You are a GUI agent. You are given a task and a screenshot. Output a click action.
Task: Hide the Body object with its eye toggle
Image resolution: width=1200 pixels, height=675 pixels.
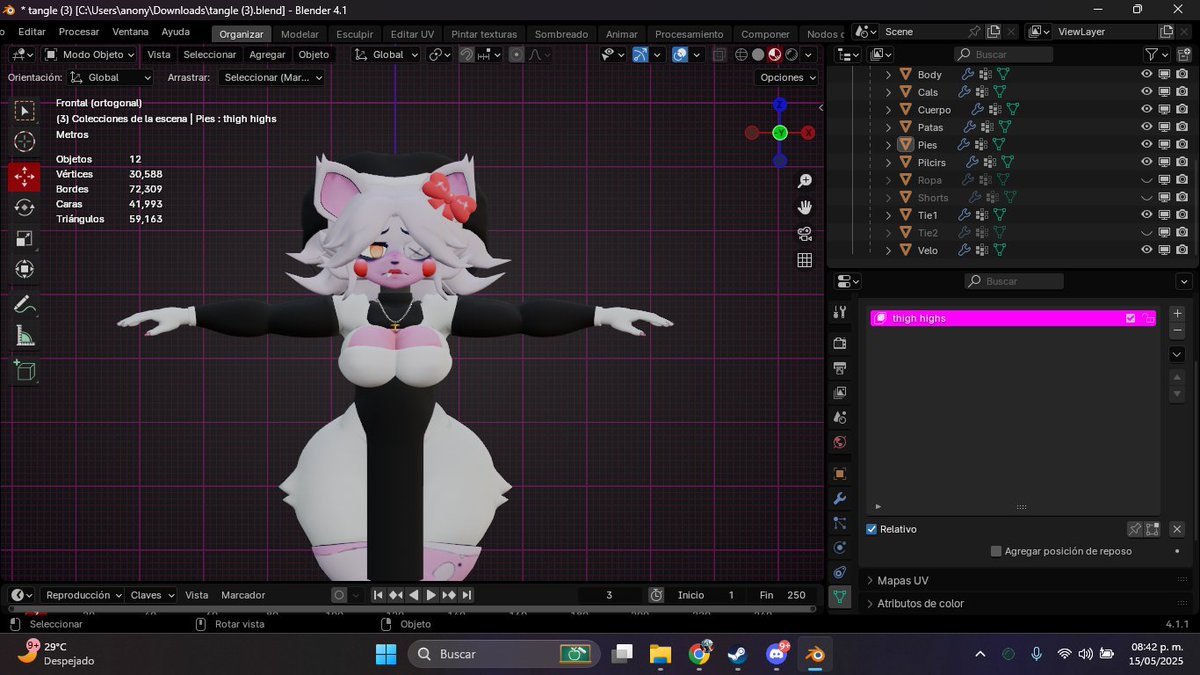(1147, 73)
